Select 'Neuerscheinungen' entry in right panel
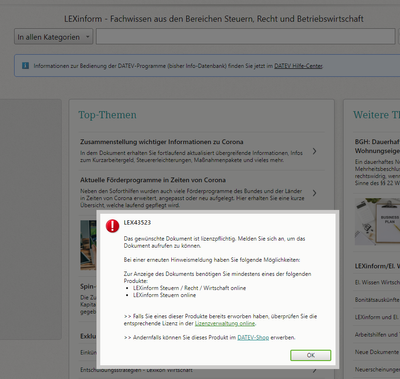Screen dimensions: 400x379 (377, 369)
